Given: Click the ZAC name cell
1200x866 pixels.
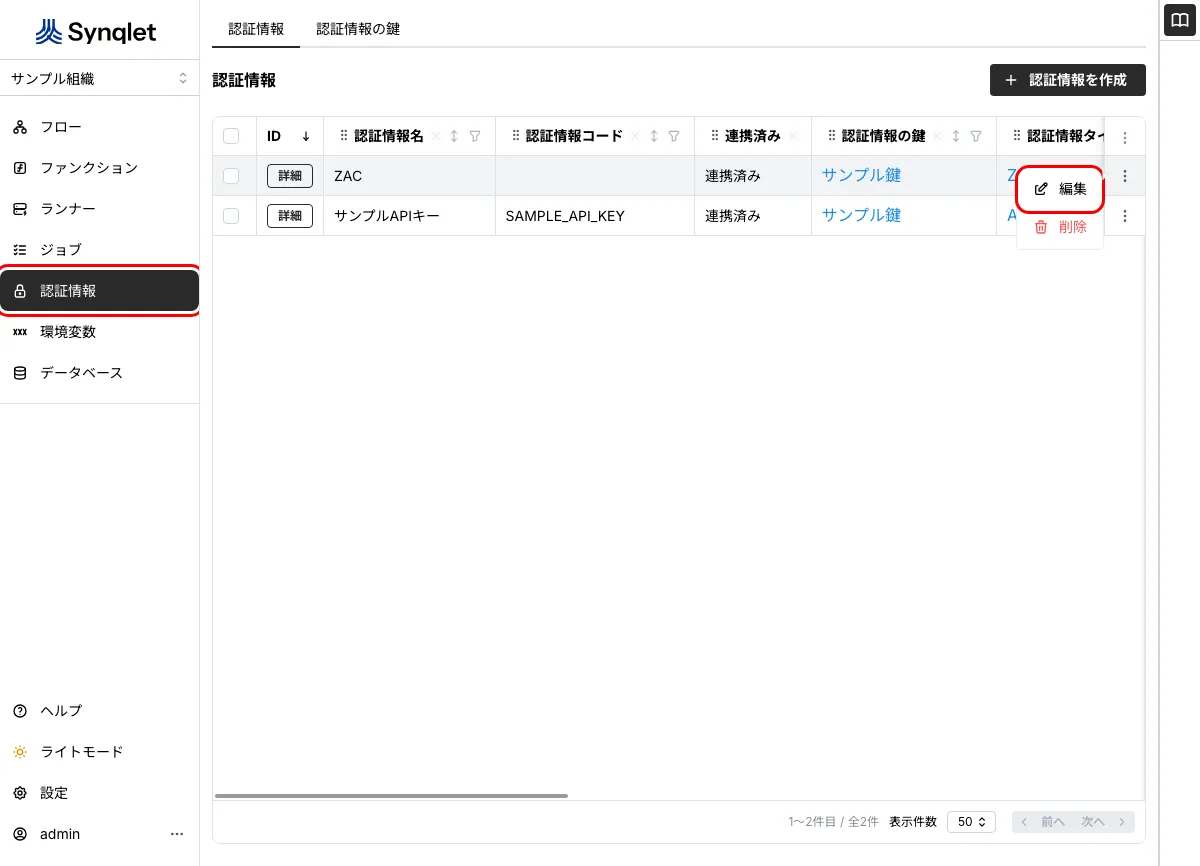Looking at the screenshot, I should 409,176.
